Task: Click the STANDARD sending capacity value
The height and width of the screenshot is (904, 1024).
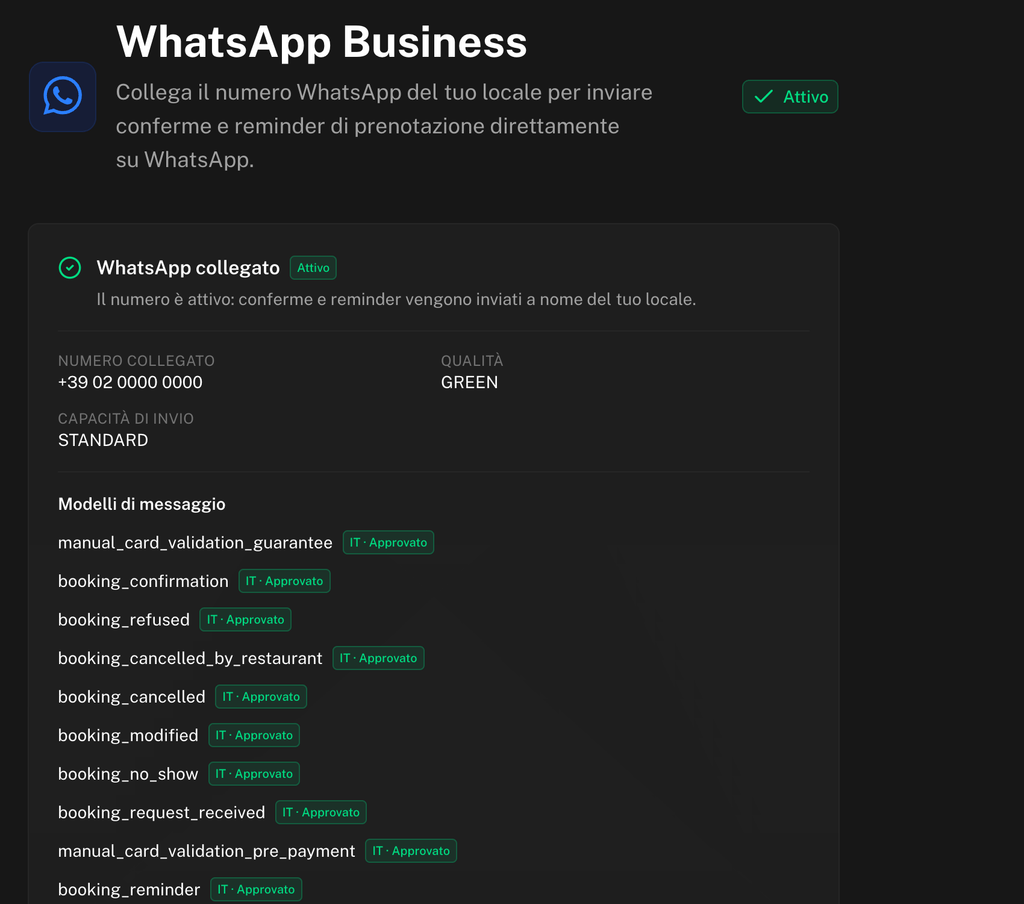Action: click(x=103, y=440)
